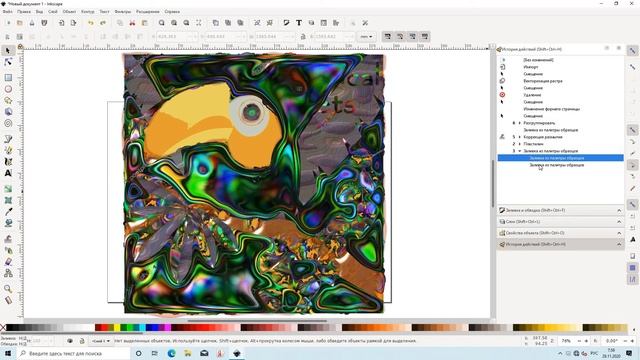Expand the 'Коррекция размытия' history entry
Screen dimensions: 640x360
520,137
